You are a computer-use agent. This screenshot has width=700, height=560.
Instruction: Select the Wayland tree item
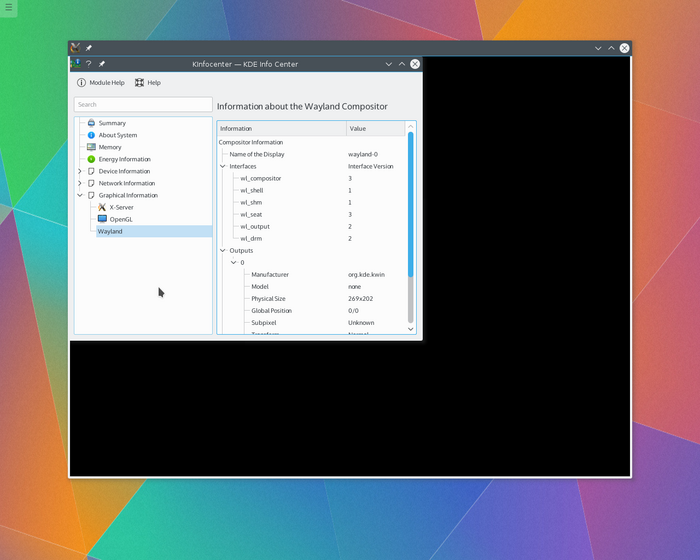110,231
